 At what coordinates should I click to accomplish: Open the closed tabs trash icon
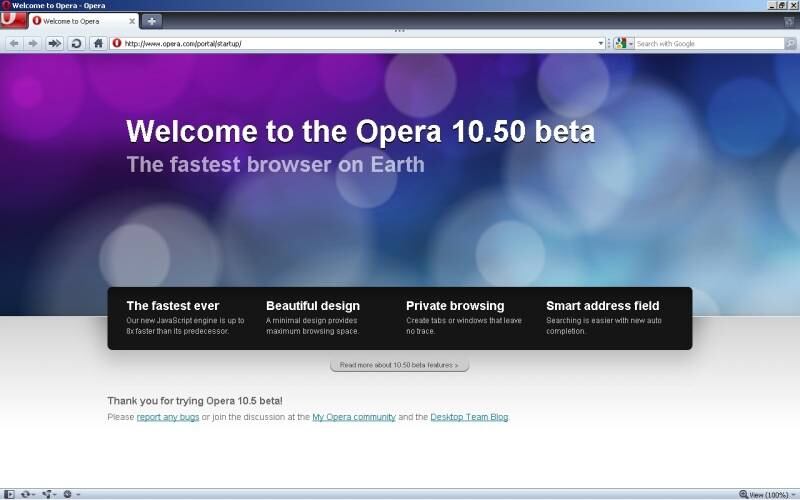pos(789,21)
